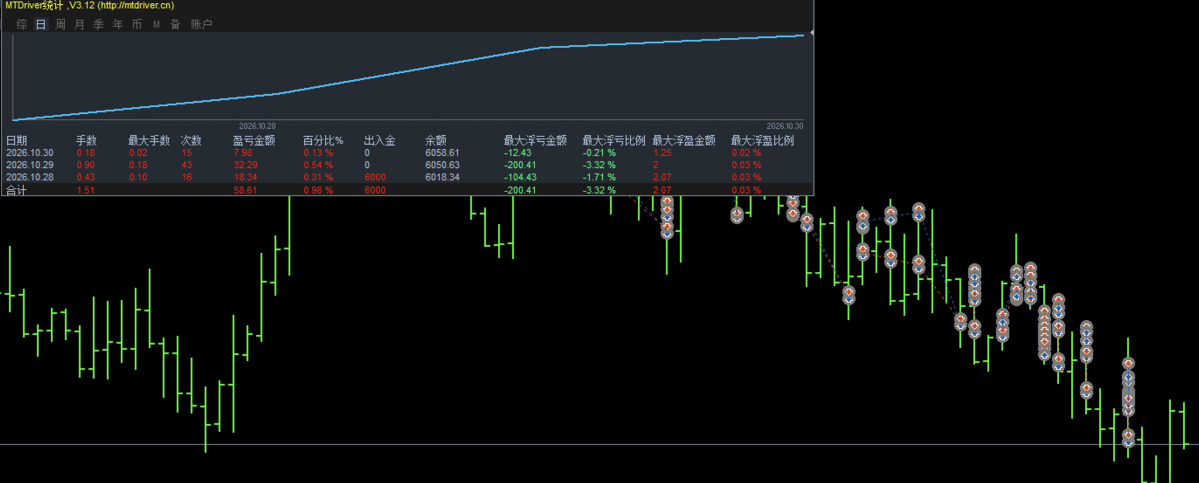The width and height of the screenshot is (1199, 483).
Task: Open the 币 symbol statistics tab
Action: pyautogui.click(x=136, y=24)
